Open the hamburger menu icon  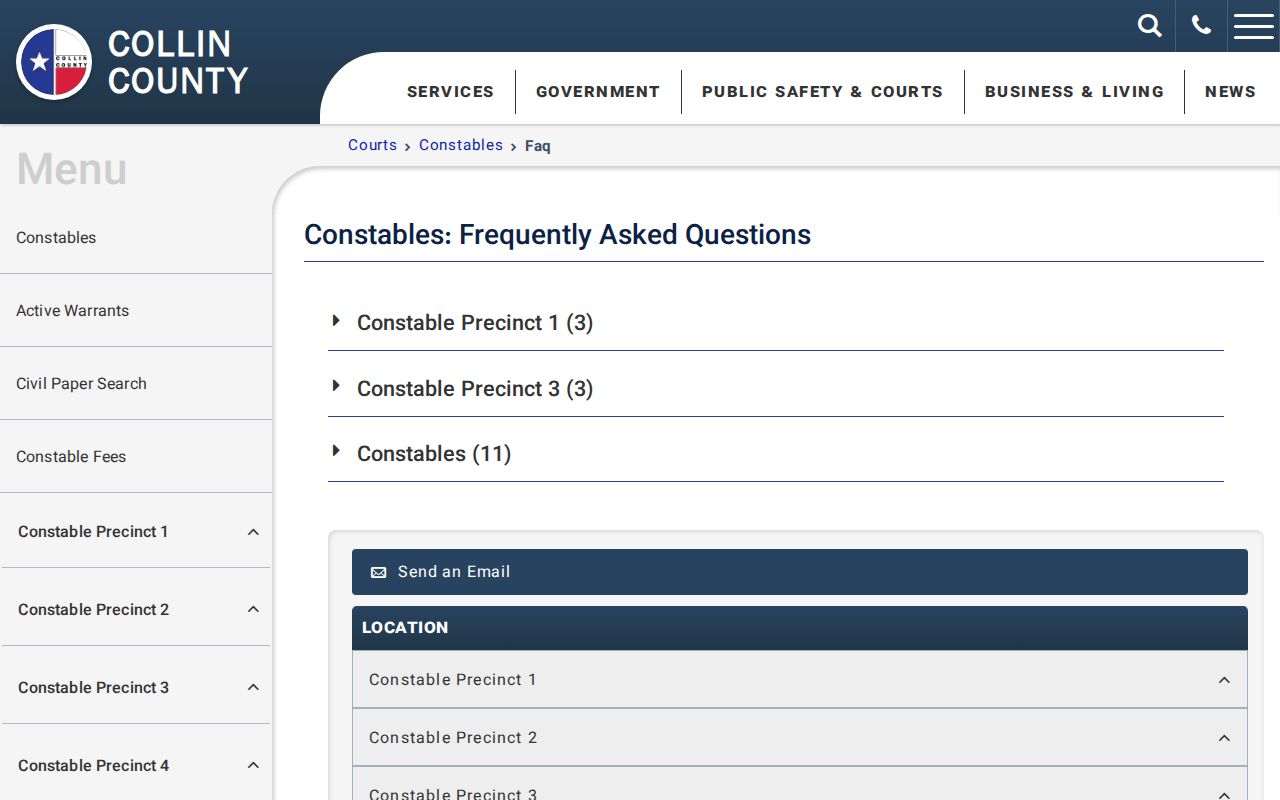1254,26
